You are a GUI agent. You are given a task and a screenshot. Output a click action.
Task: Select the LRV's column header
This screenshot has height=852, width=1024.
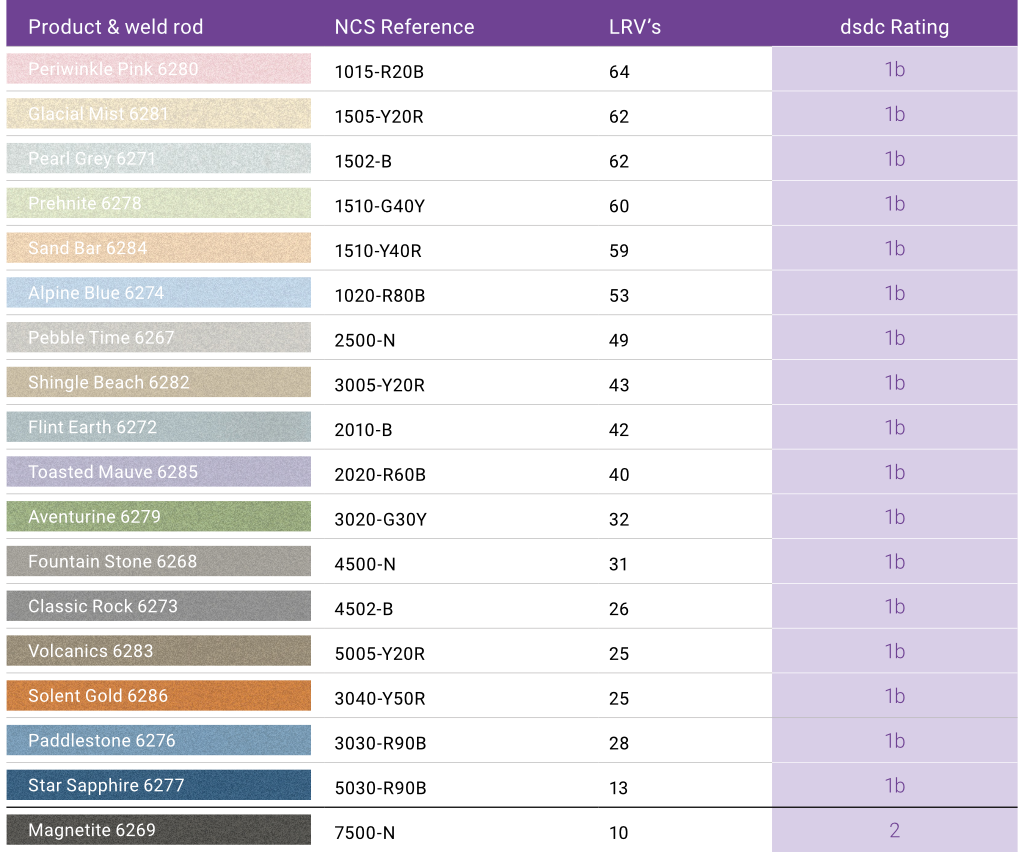coord(634,27)
